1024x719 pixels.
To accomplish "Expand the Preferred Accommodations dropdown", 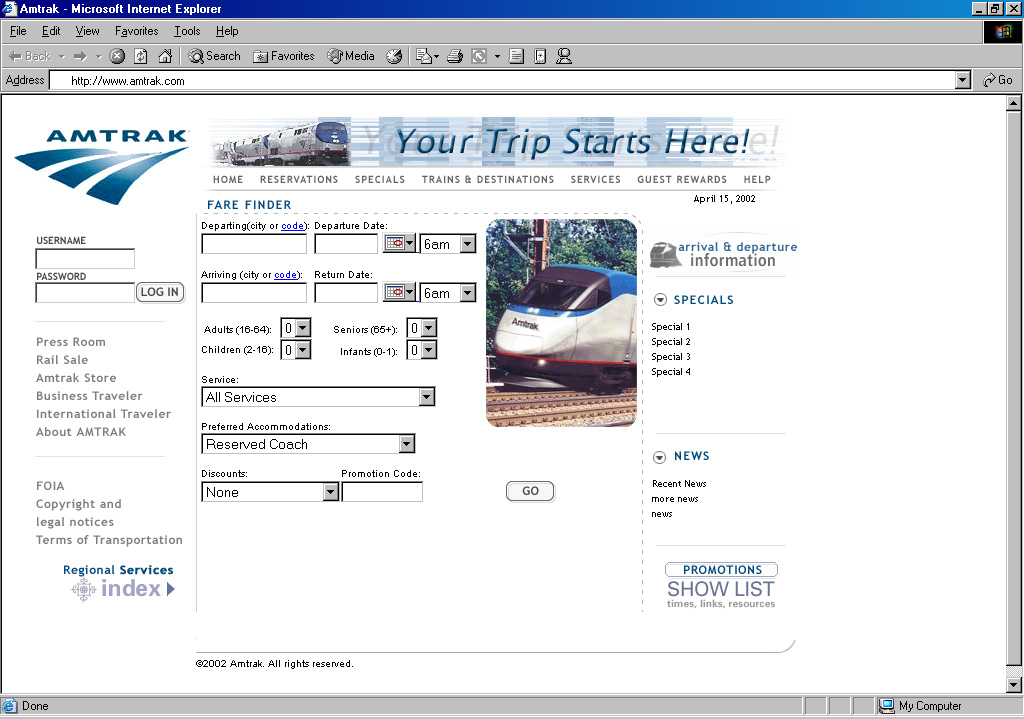I will [407, 444].
